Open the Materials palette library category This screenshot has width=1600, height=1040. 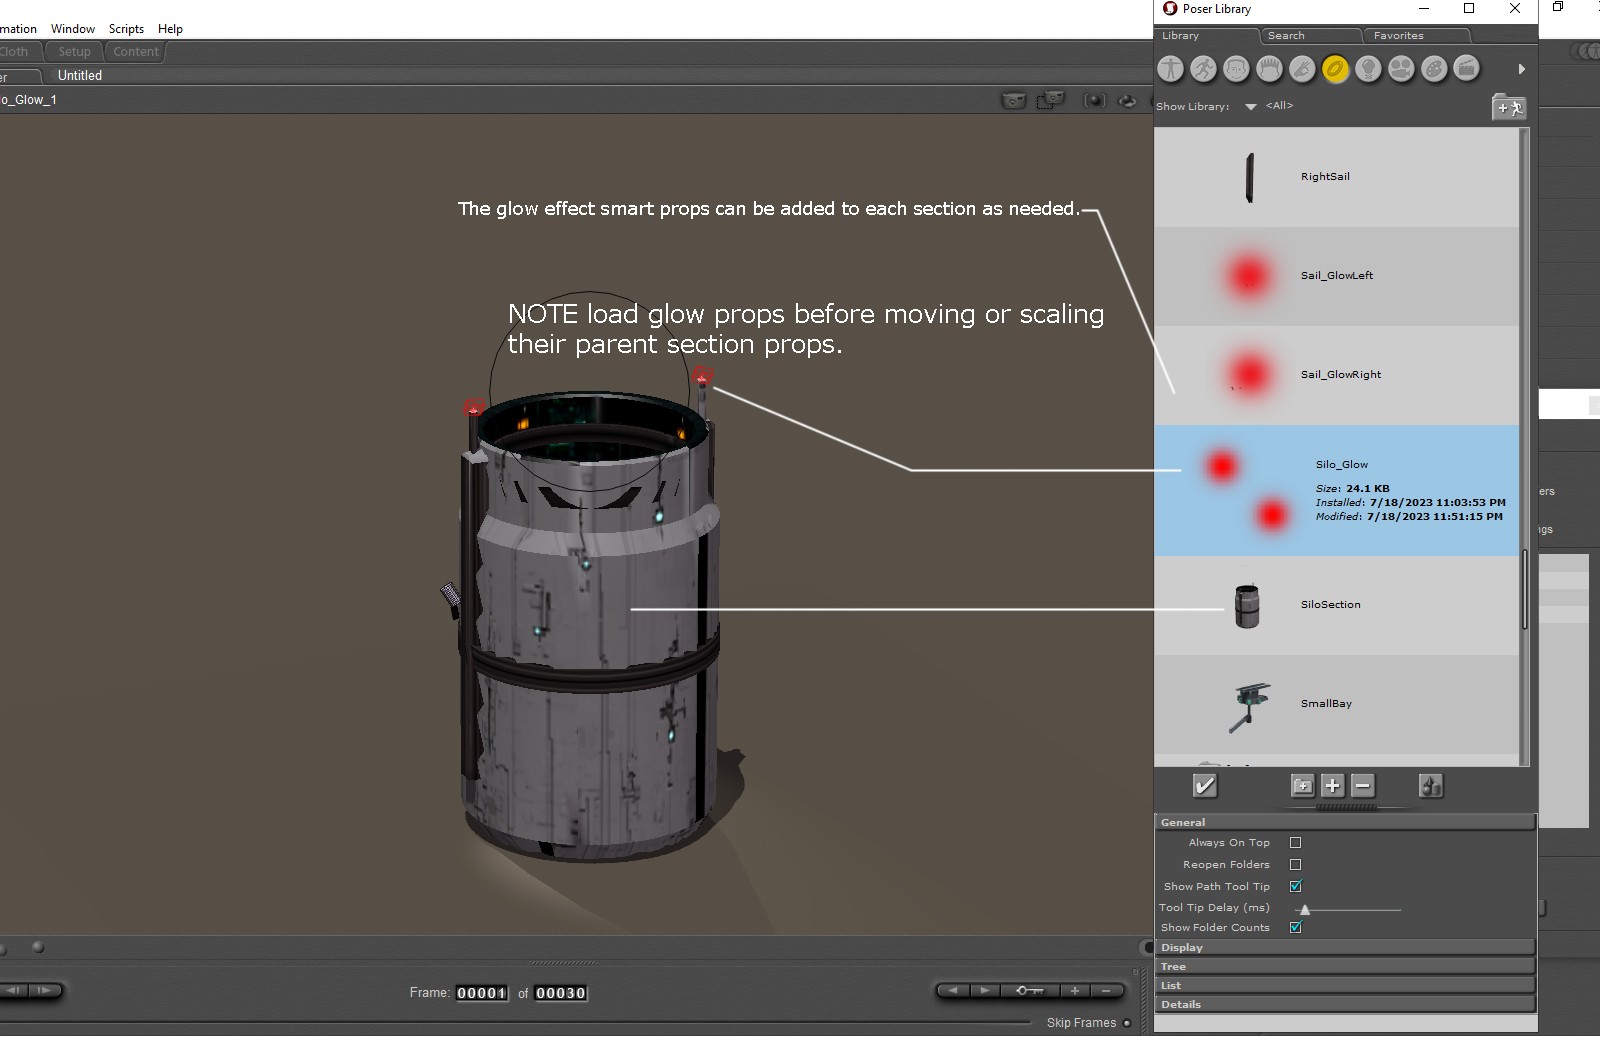[1434, 69]
